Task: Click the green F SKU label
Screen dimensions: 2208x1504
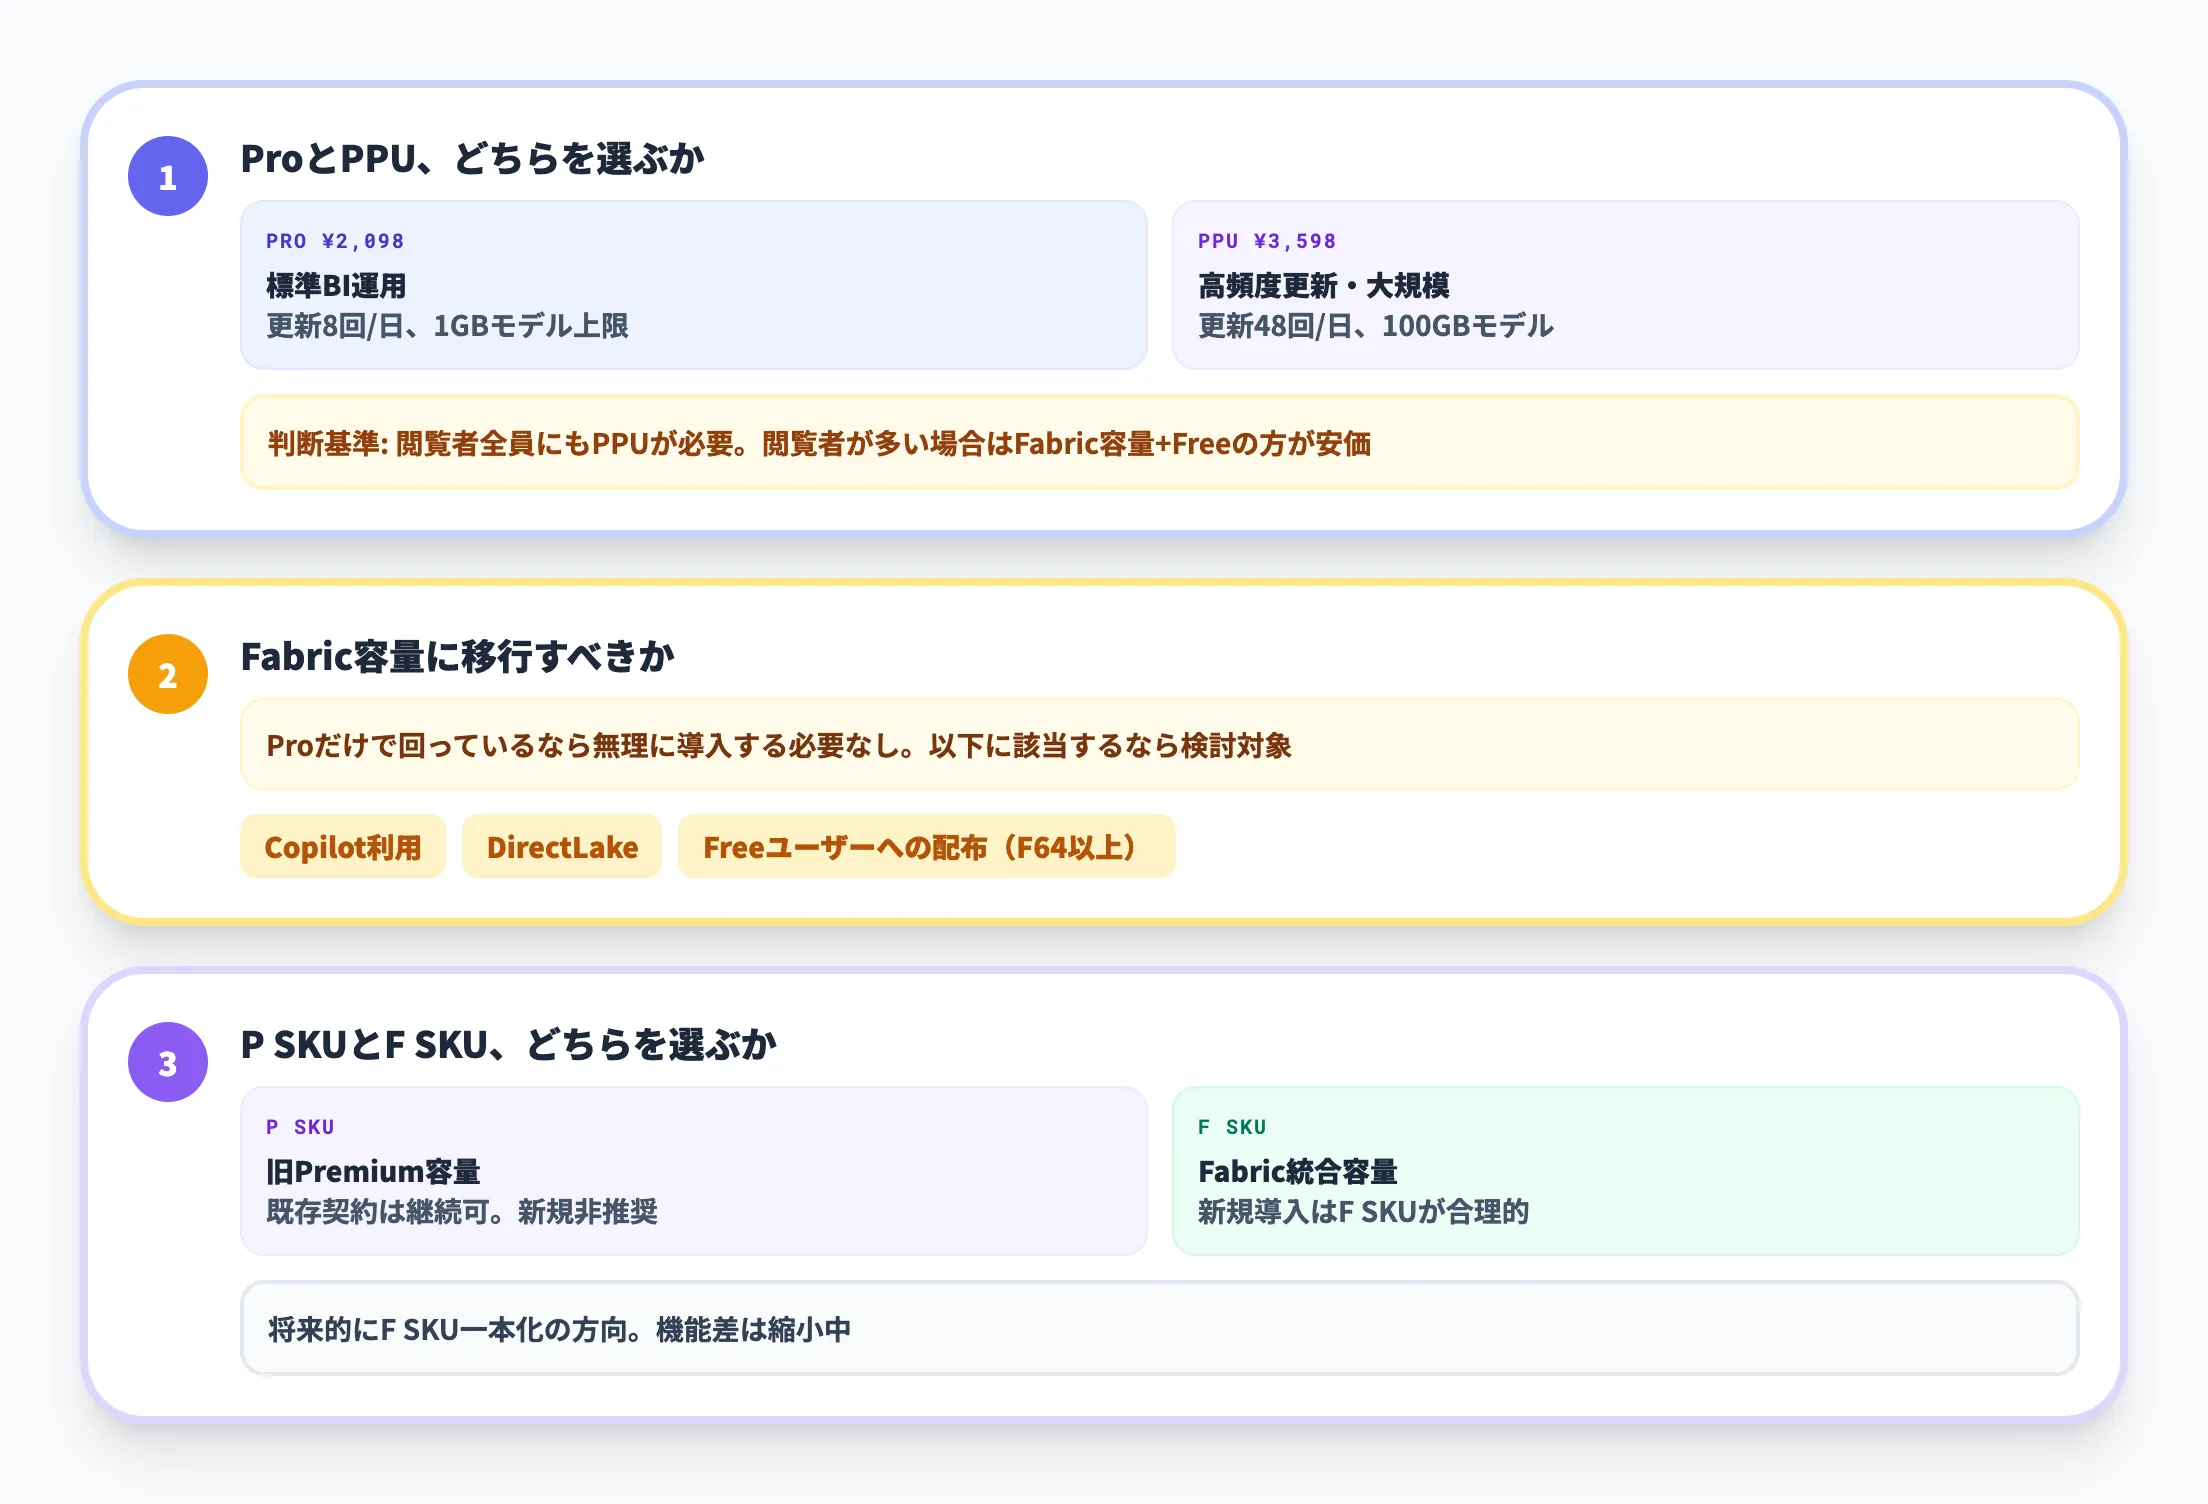Action: pyautogui.click(x=1232, y=1127)
